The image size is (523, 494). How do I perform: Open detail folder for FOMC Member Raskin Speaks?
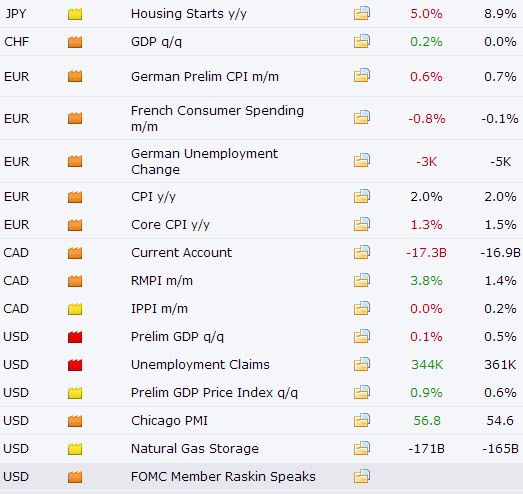362,477
